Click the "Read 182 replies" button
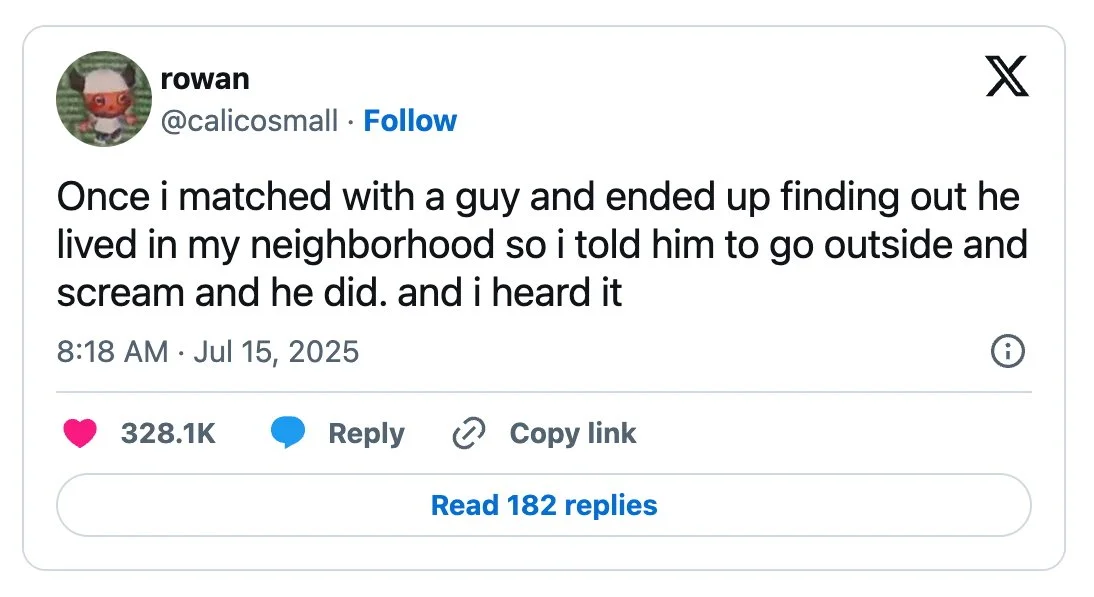1094x597 pixels. click(544, 505)
